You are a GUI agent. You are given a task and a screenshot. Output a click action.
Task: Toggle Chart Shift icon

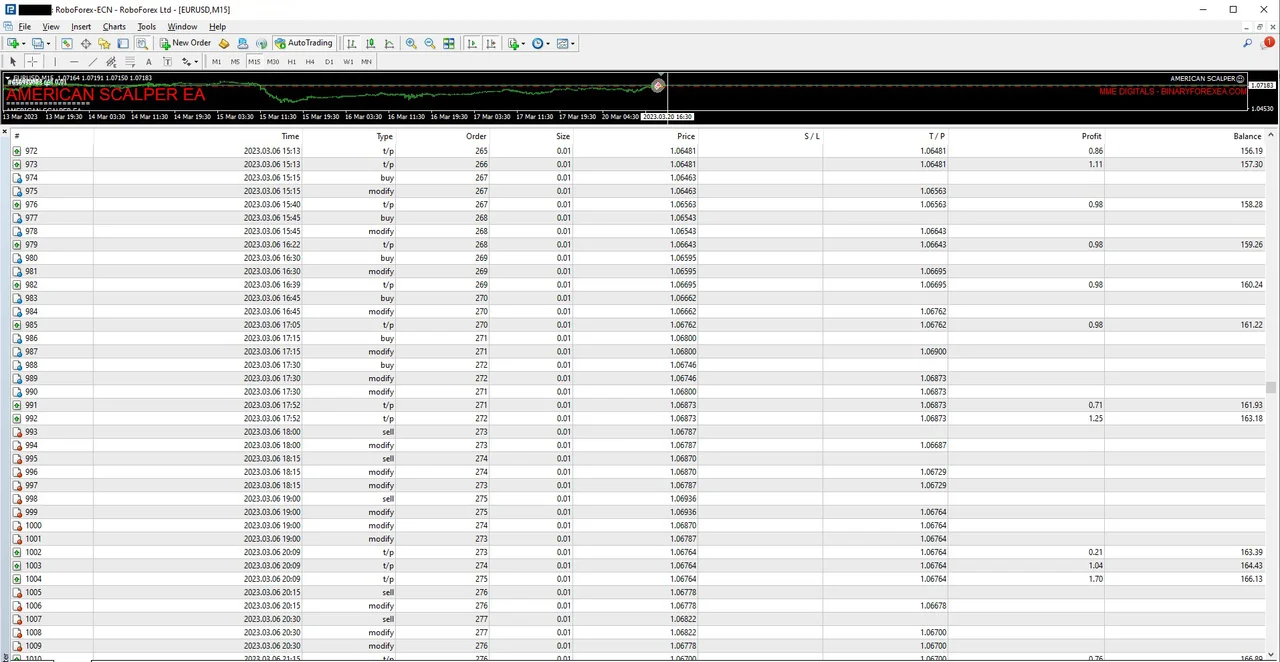pyautogui.click(x=491, y=43)
